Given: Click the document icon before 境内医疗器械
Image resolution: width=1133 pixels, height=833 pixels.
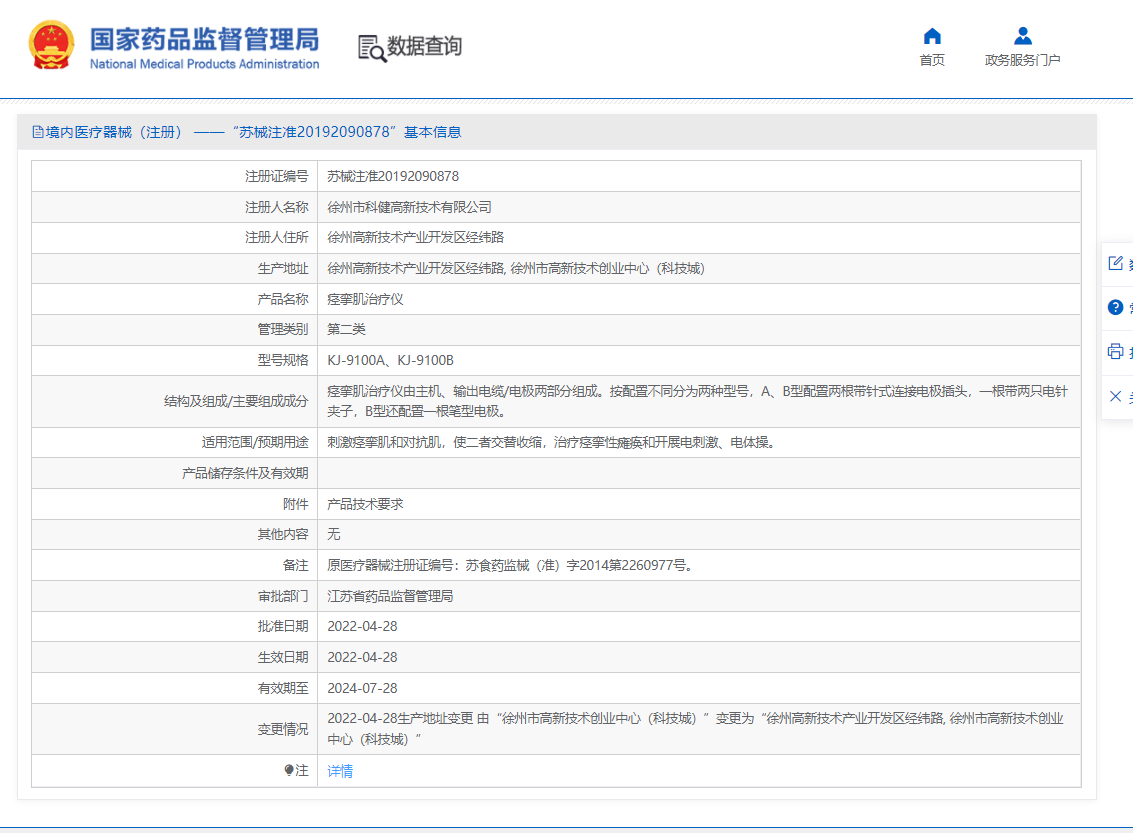Looking at the screenshot, I should point(38,132).
